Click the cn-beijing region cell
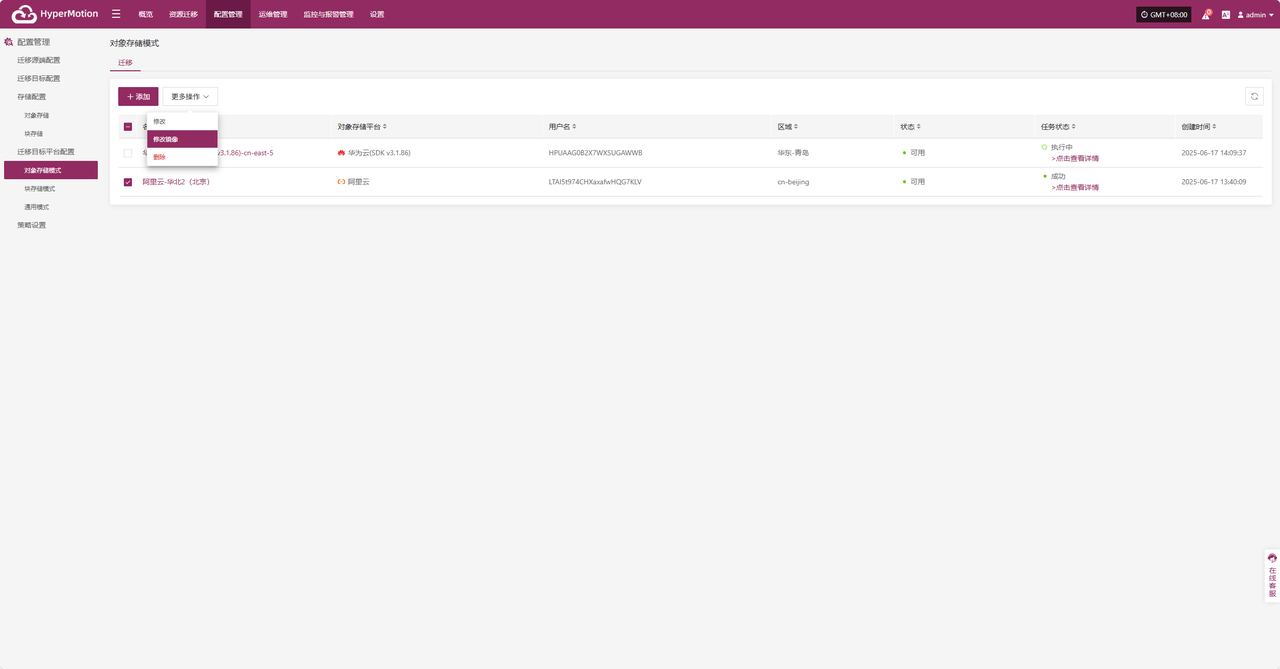This screenshot has width=1280, height=669. (x=794, y=182)
